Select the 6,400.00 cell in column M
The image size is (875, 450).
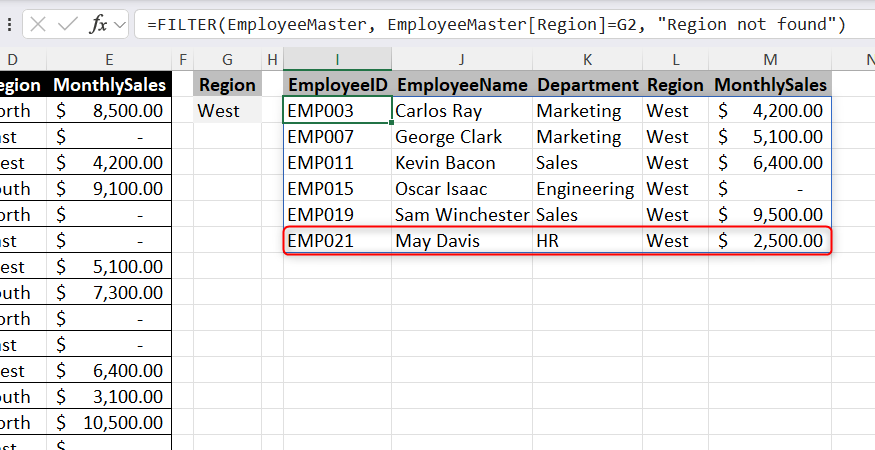[x=770, y=162]
